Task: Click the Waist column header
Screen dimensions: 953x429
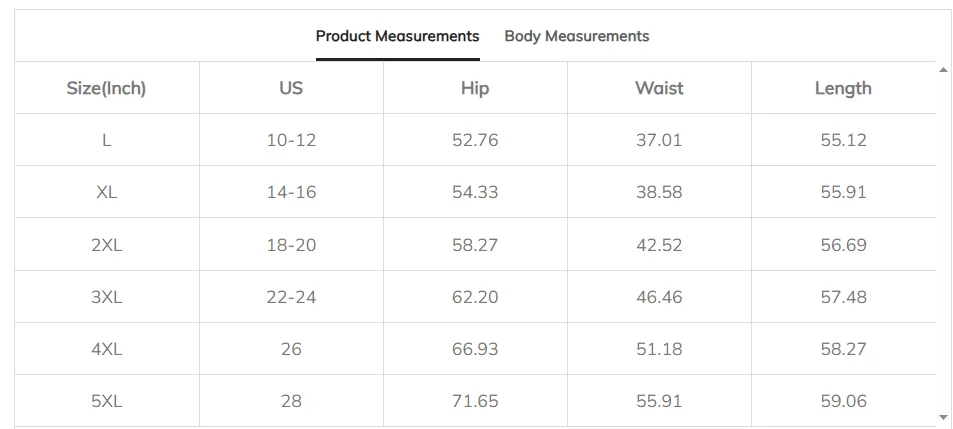Action: tap(659, 88)
